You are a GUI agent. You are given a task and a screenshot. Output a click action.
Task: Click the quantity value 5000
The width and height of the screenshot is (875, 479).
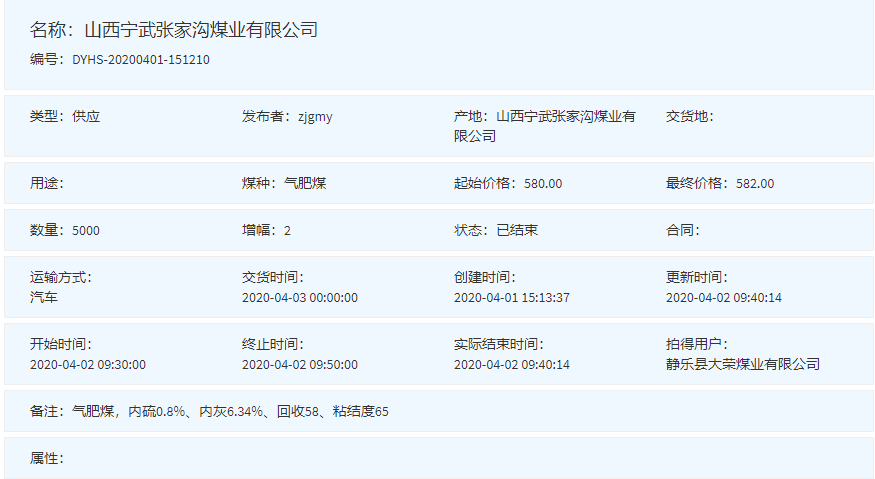pos(86,230)
